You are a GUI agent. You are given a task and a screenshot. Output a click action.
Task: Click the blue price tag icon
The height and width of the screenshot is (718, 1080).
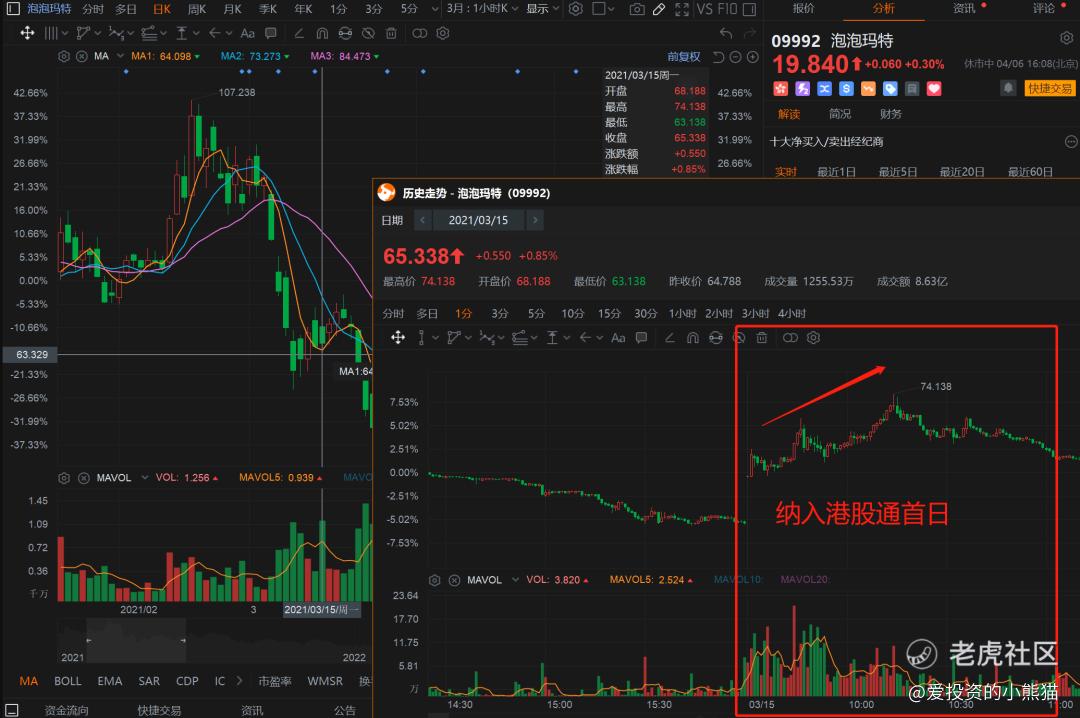click(890, 88)
